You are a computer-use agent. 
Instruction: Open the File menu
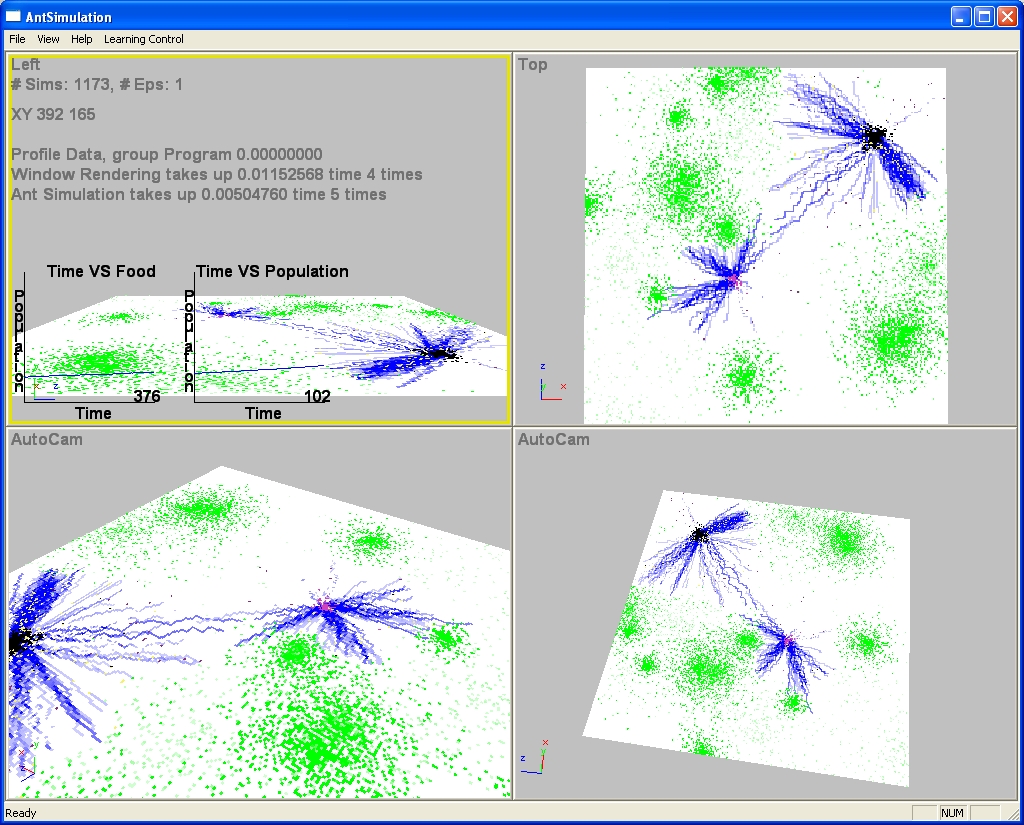(17, 39)
